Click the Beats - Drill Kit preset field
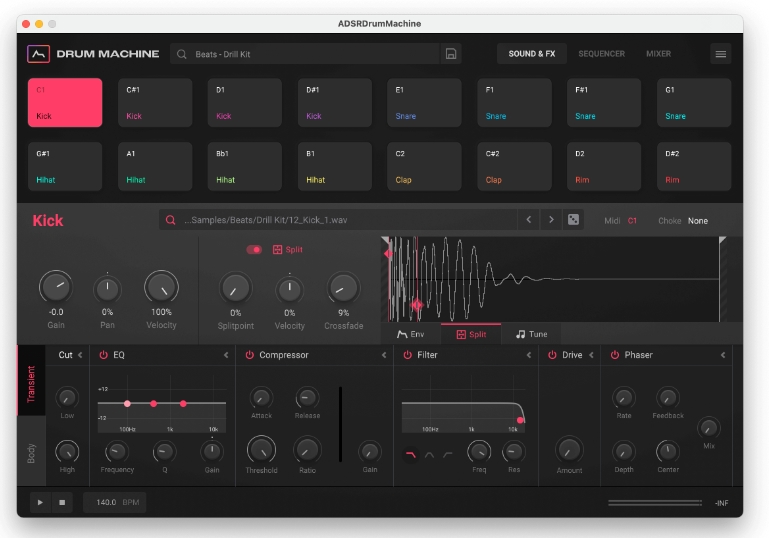This screenshot has width=769, height=538. (305, 54)
